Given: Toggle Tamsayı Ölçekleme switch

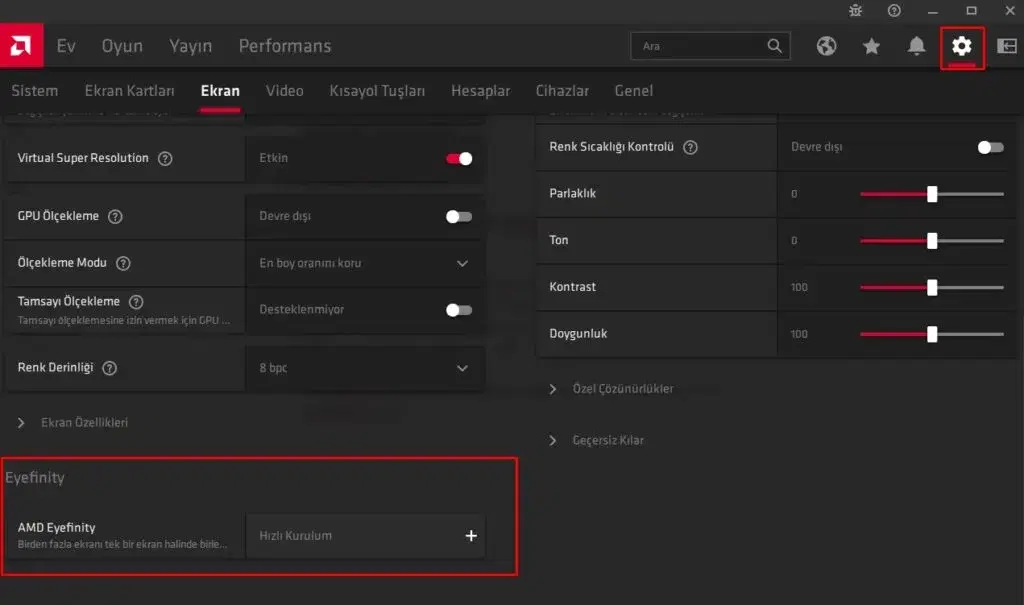Looking at the screenshot, I should [459, 310].
